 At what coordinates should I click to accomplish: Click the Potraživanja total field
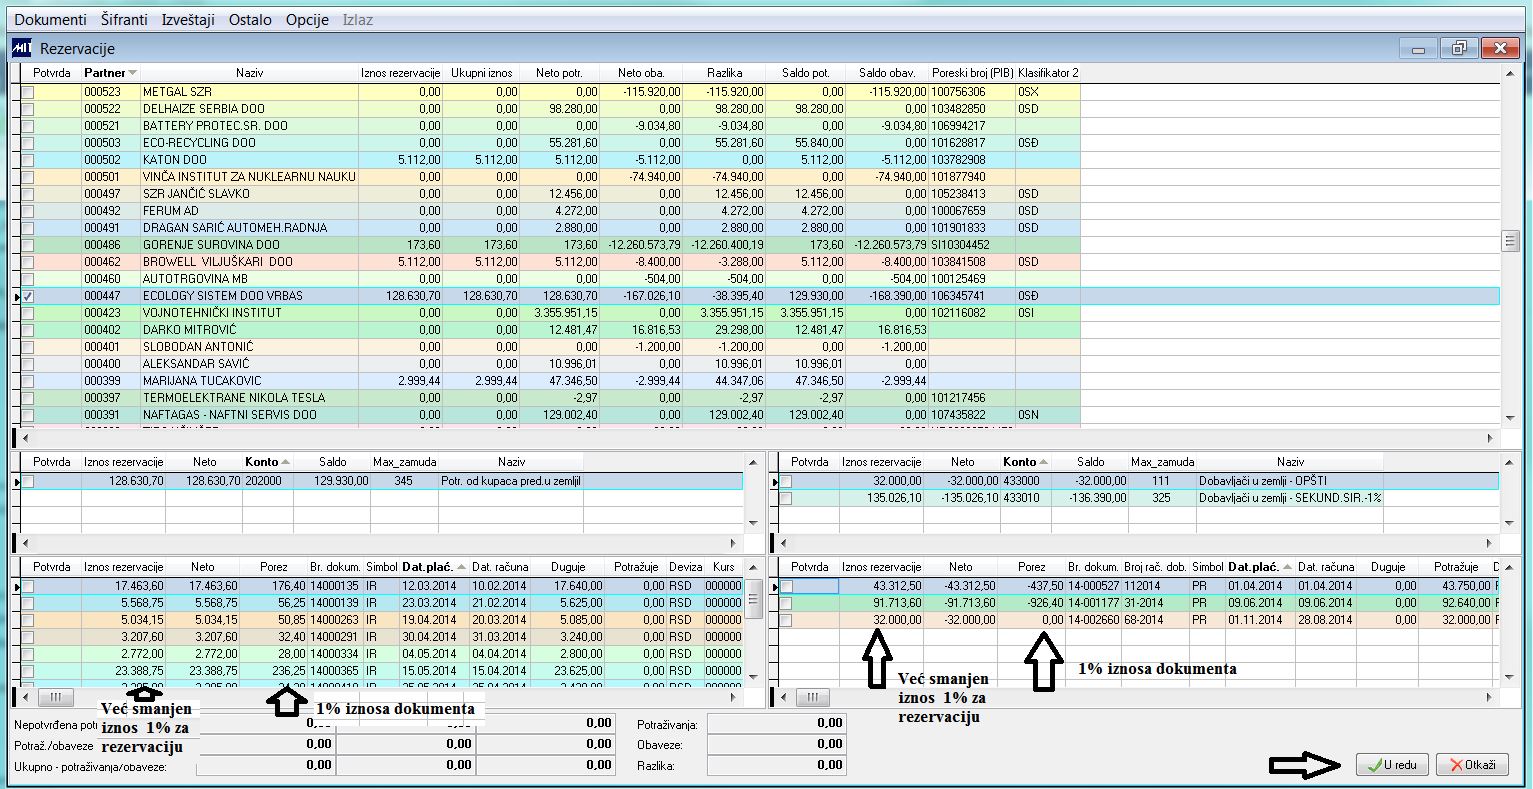[777, 722]
